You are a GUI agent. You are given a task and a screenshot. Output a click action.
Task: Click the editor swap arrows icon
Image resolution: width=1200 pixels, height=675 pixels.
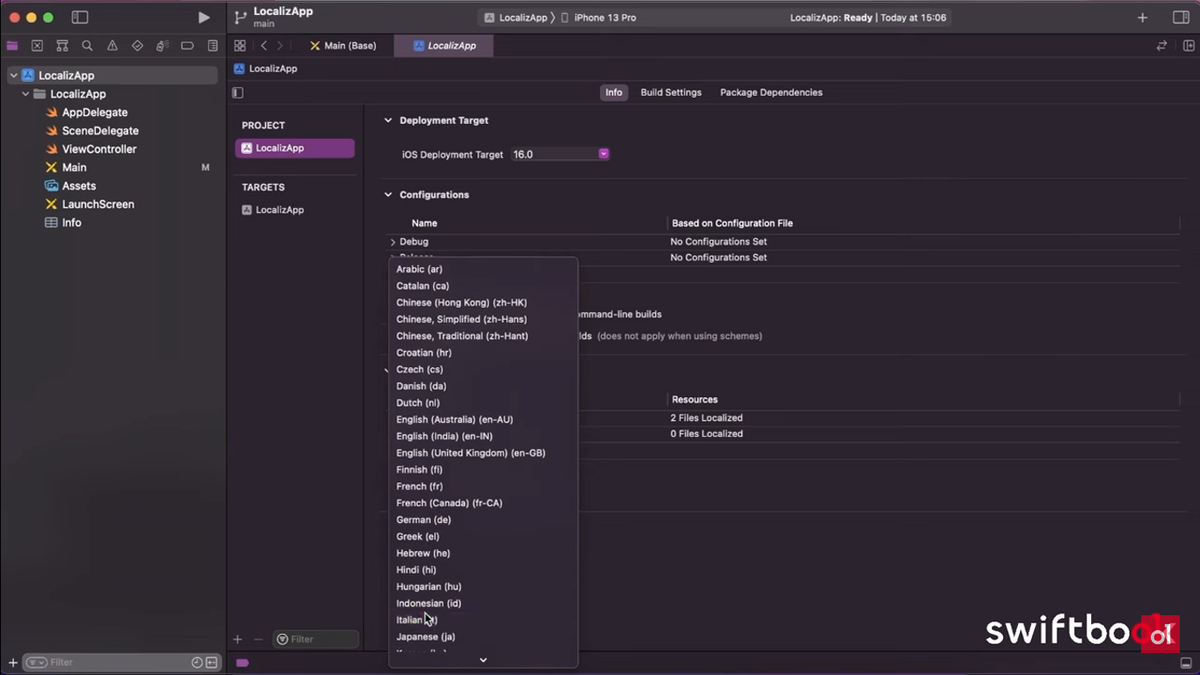pos(1162,46)
